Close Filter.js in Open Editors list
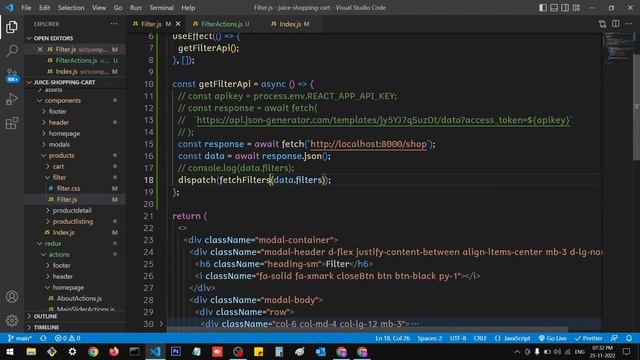The height and width of the screenshot is (360, 640). pyautogui.click(x=40, y=49)
